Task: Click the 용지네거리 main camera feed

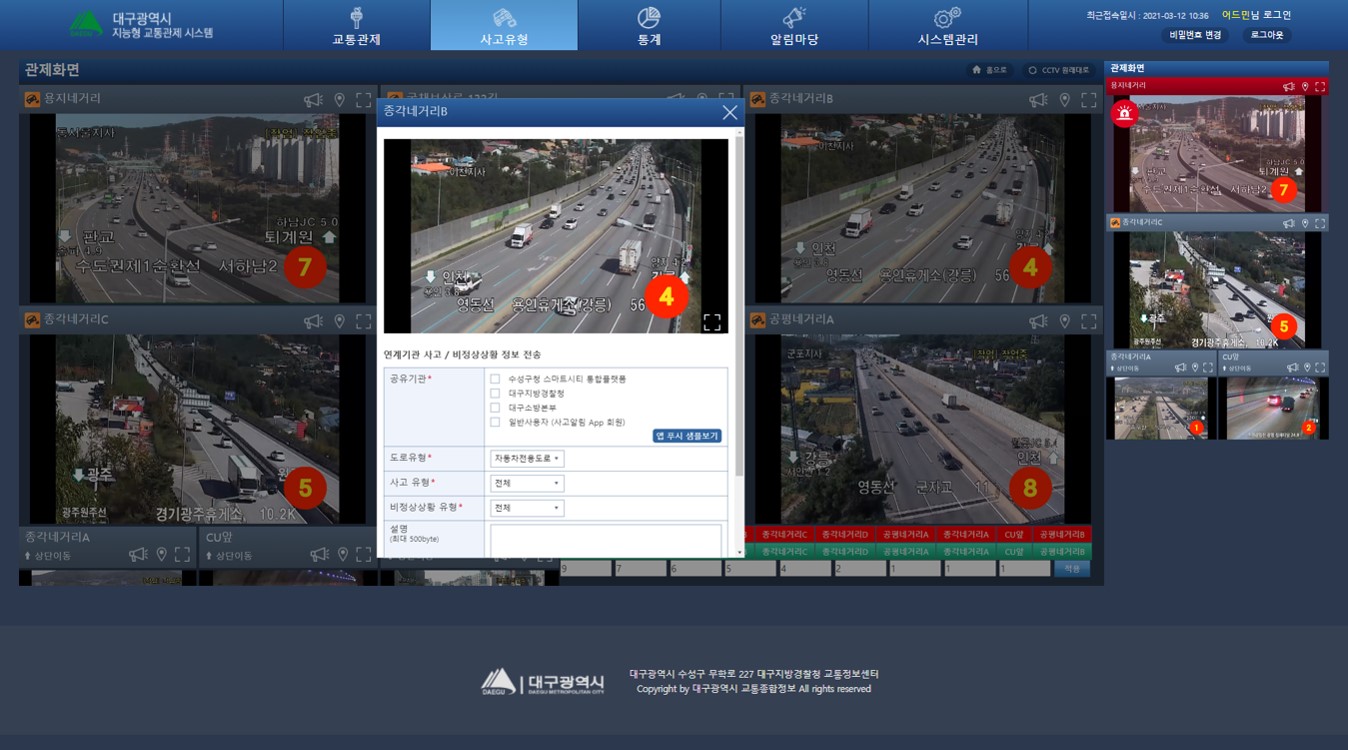Action: coord(197,208)
